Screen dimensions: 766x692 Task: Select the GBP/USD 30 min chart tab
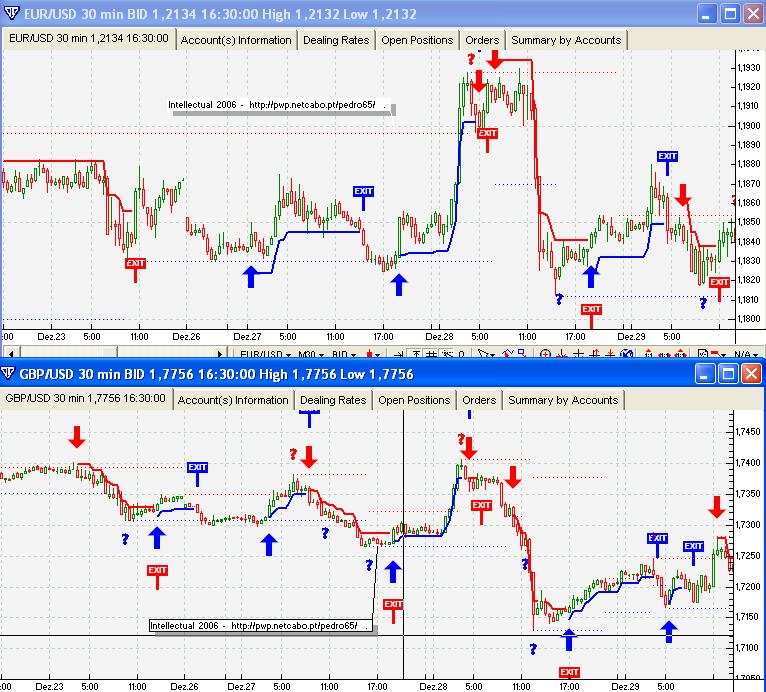[x=85, y=398]
